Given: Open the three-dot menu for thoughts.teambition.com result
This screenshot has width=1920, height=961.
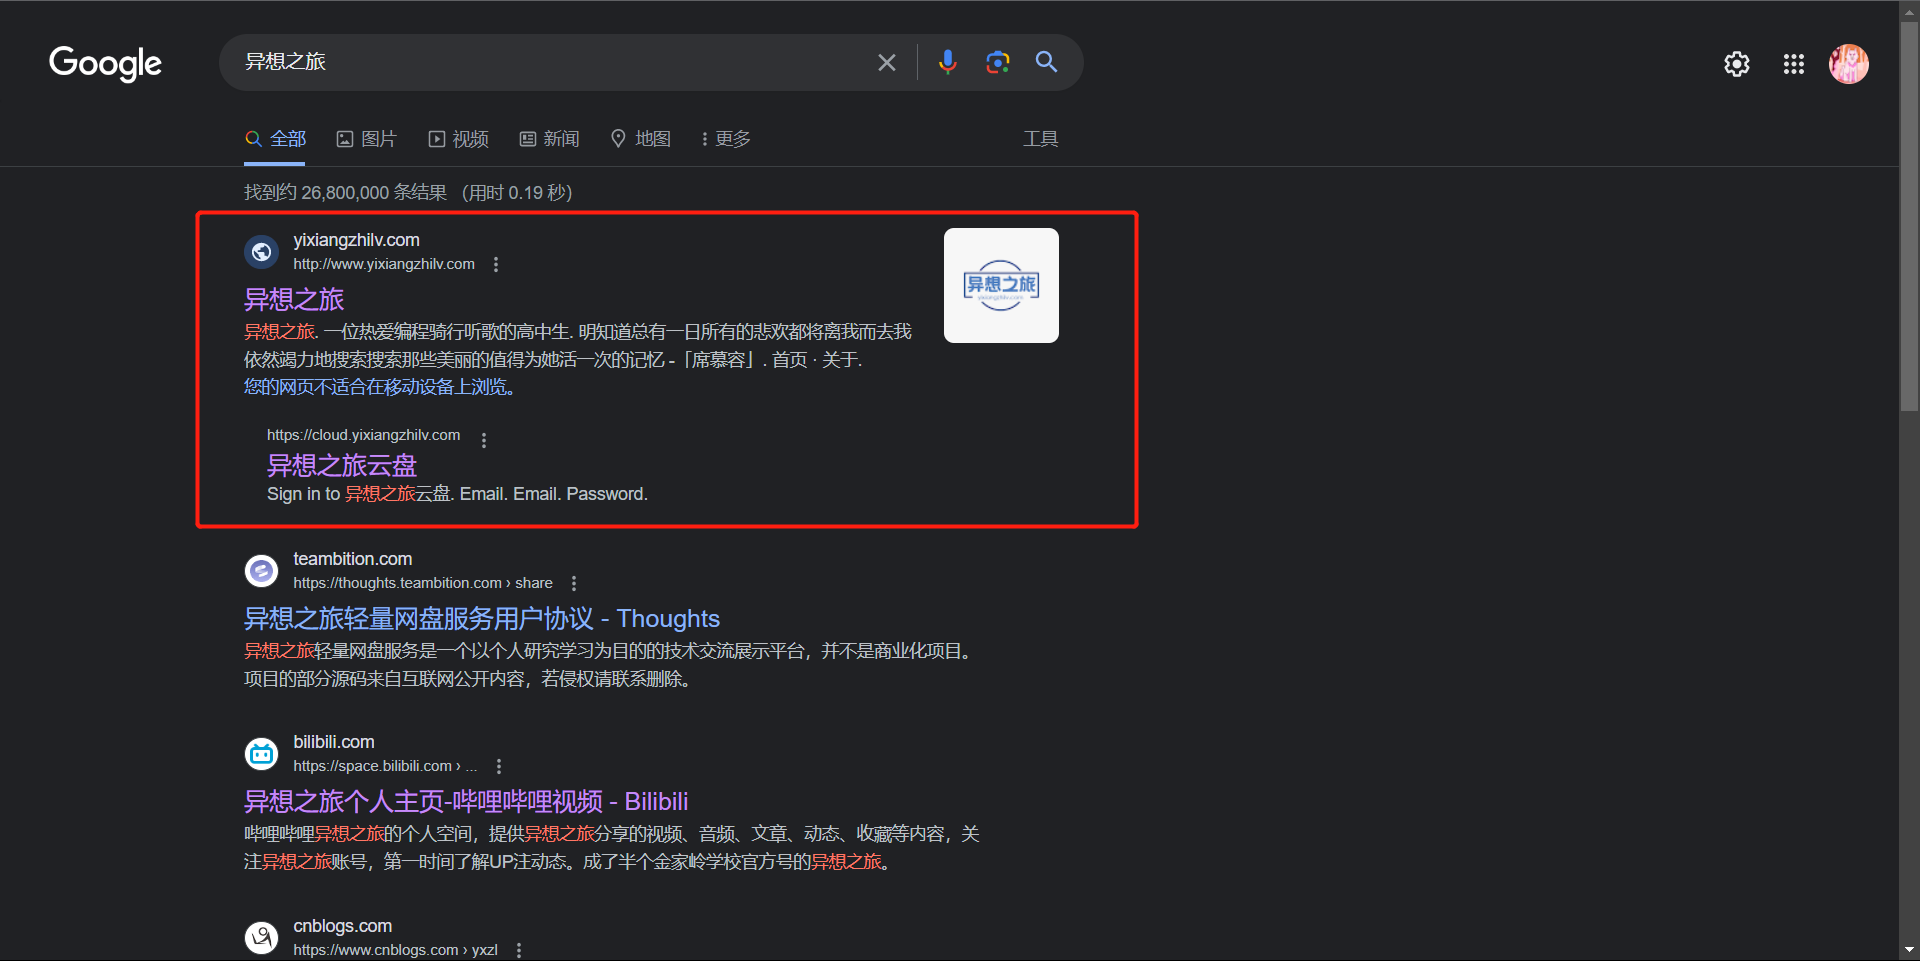Looking at the screenshot, I should (x=574, y=583).
